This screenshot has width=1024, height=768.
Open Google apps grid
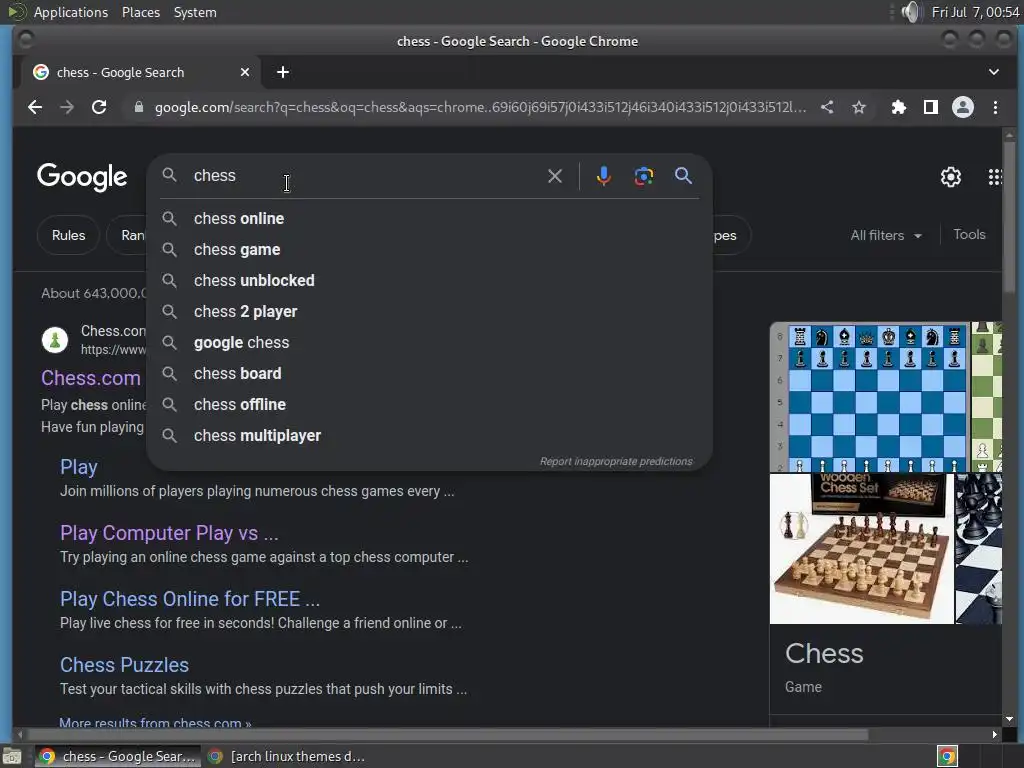coord(995,176)
